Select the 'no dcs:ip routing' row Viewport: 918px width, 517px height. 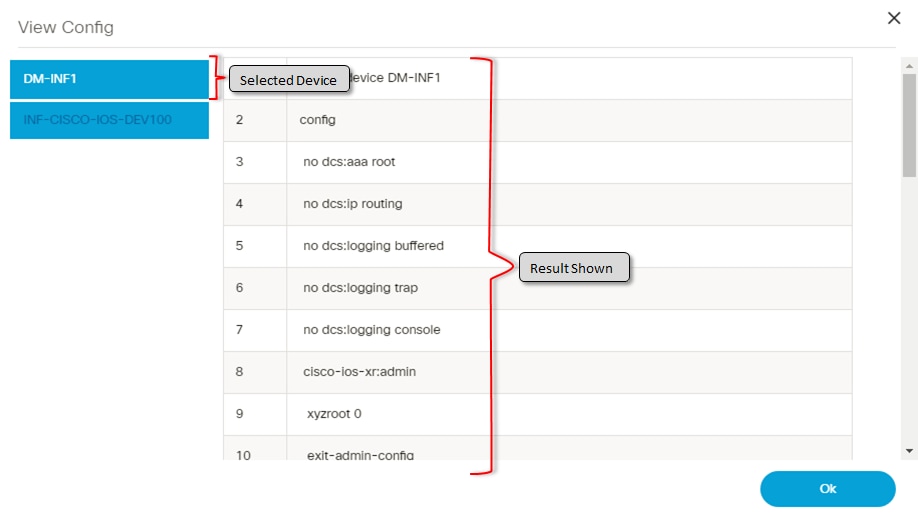(352, 204)
